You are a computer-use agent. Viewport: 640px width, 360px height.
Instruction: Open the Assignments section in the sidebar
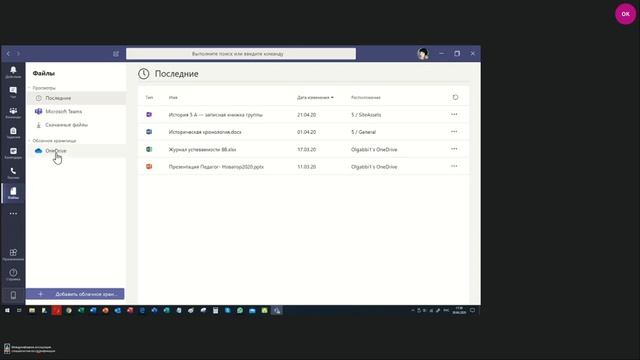coord(13,133)
